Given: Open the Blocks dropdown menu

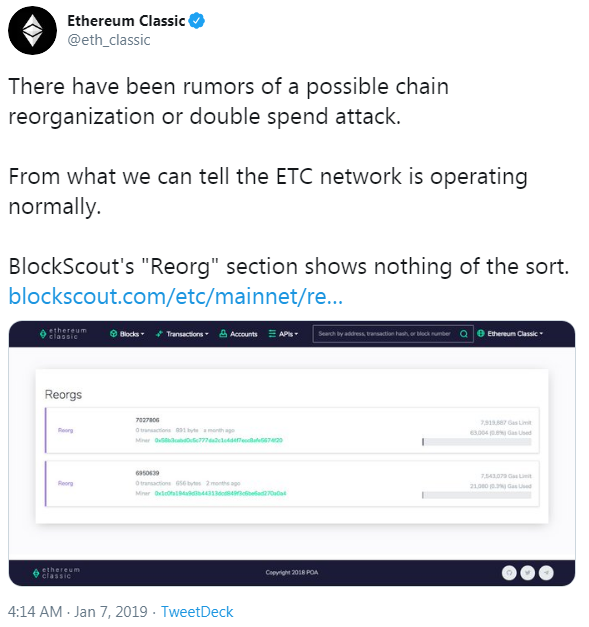Looking at the screenshot, I should tap(127, 334).
